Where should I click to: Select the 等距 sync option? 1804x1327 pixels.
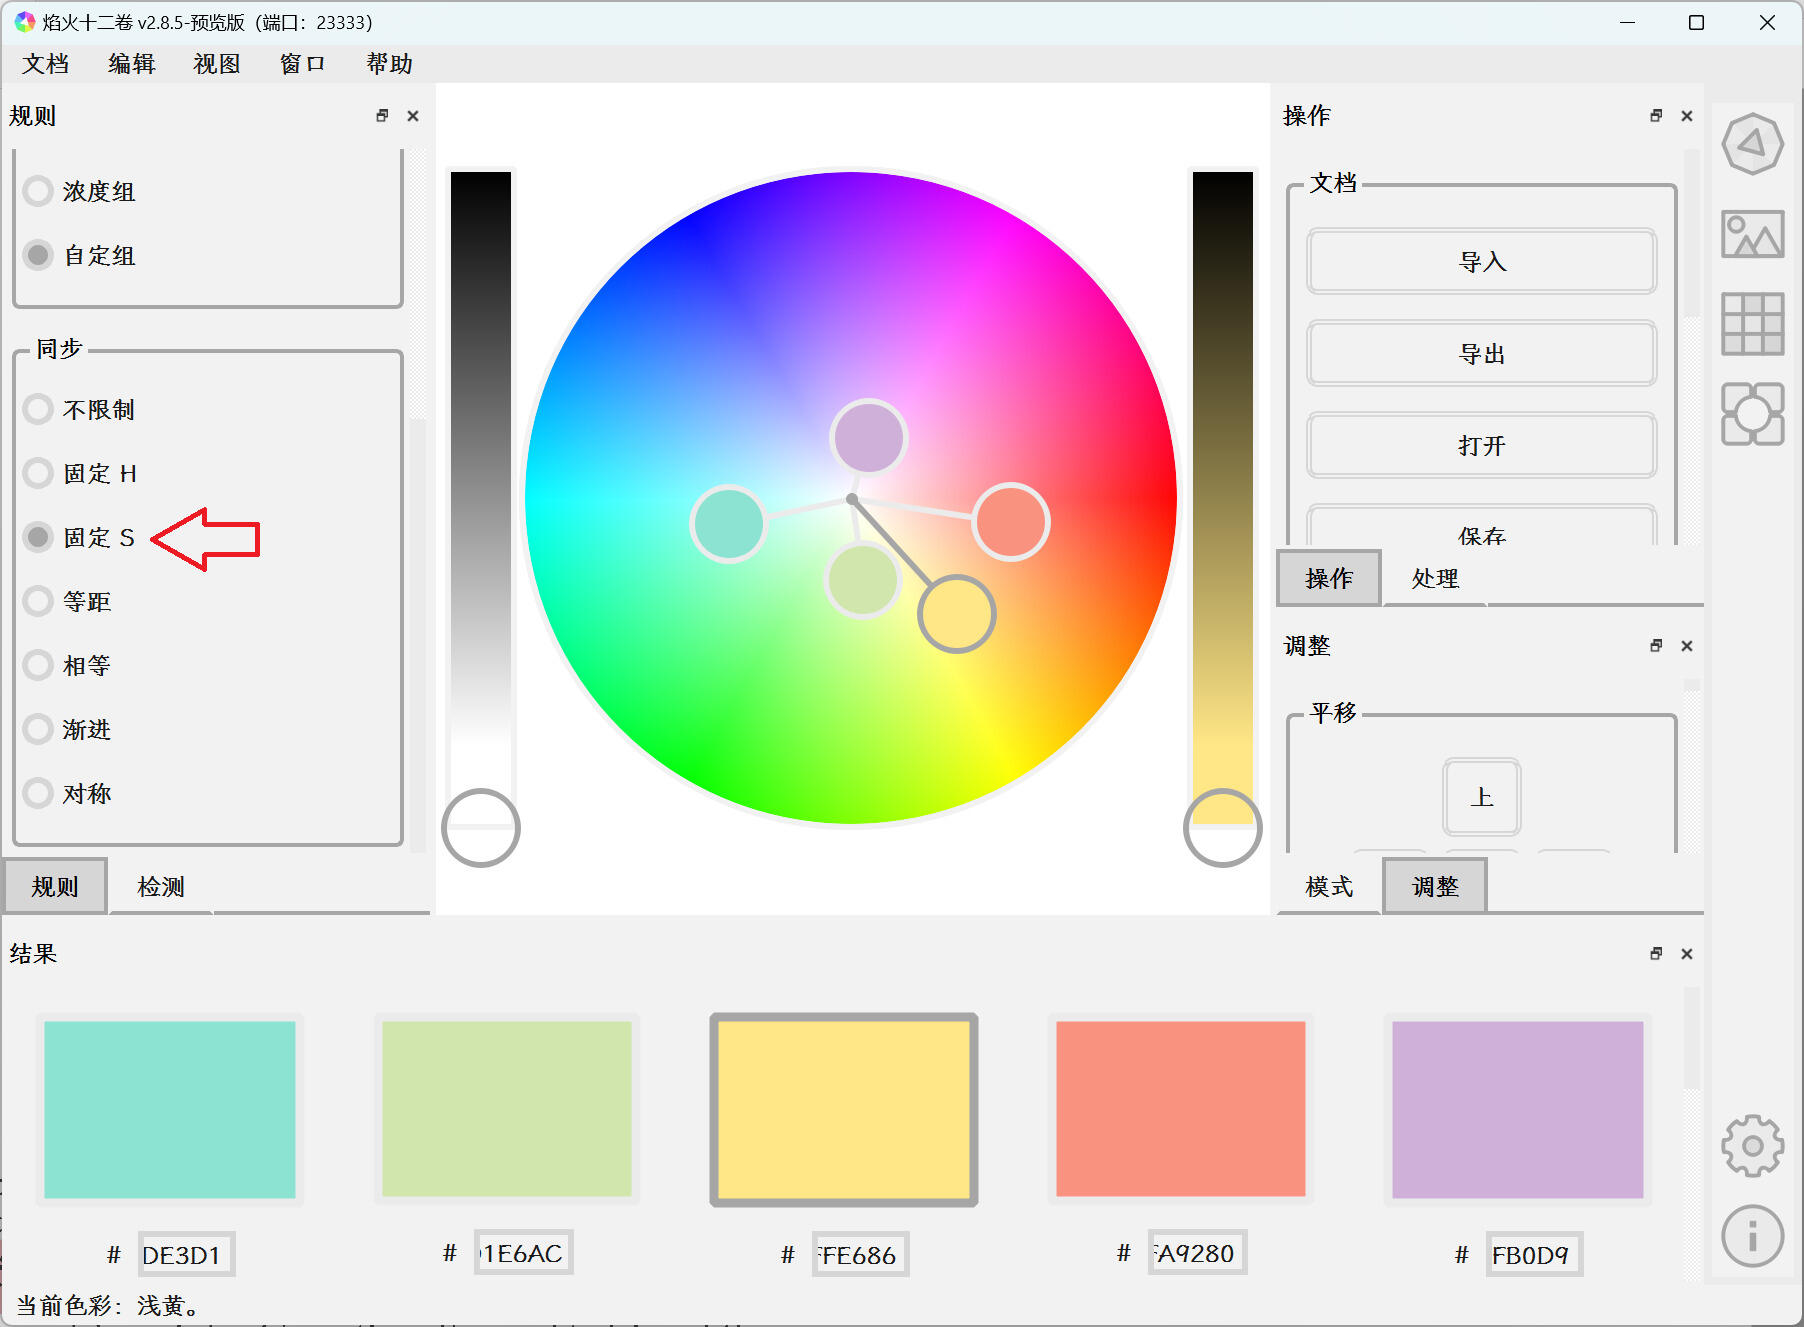click(38, 601)
